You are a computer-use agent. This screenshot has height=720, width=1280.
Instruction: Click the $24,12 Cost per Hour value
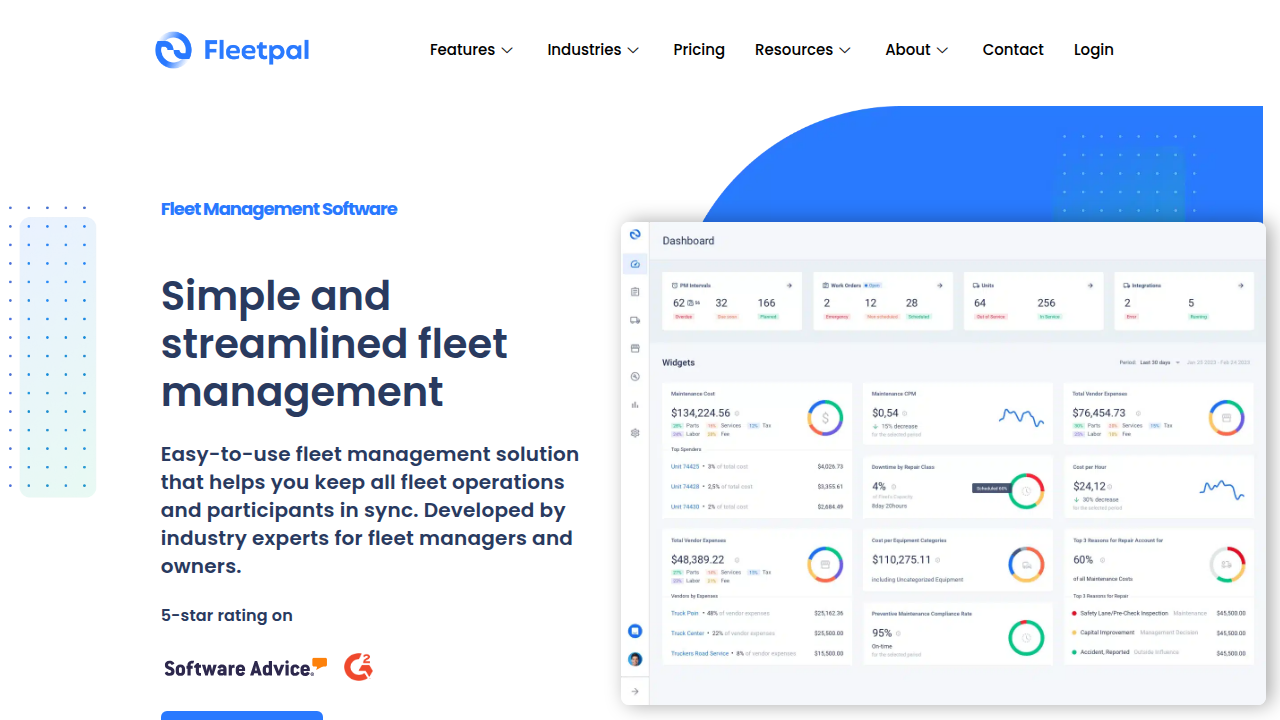click(1089, 486)
